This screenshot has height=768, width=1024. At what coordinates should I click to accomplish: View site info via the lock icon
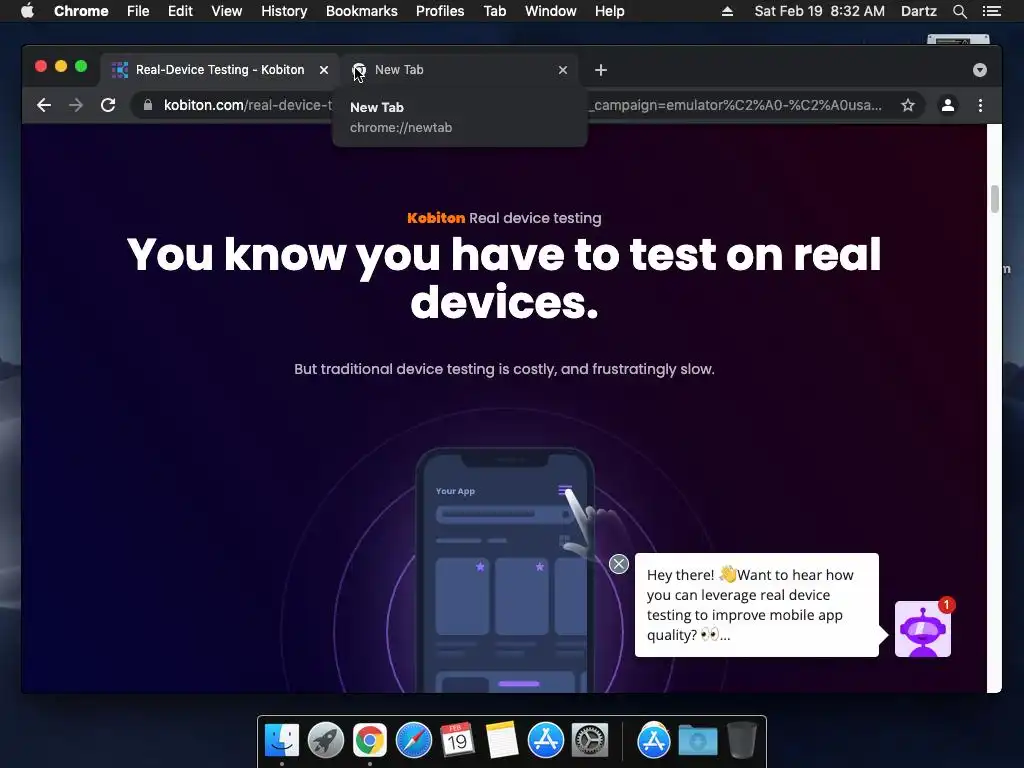point(148,105)
